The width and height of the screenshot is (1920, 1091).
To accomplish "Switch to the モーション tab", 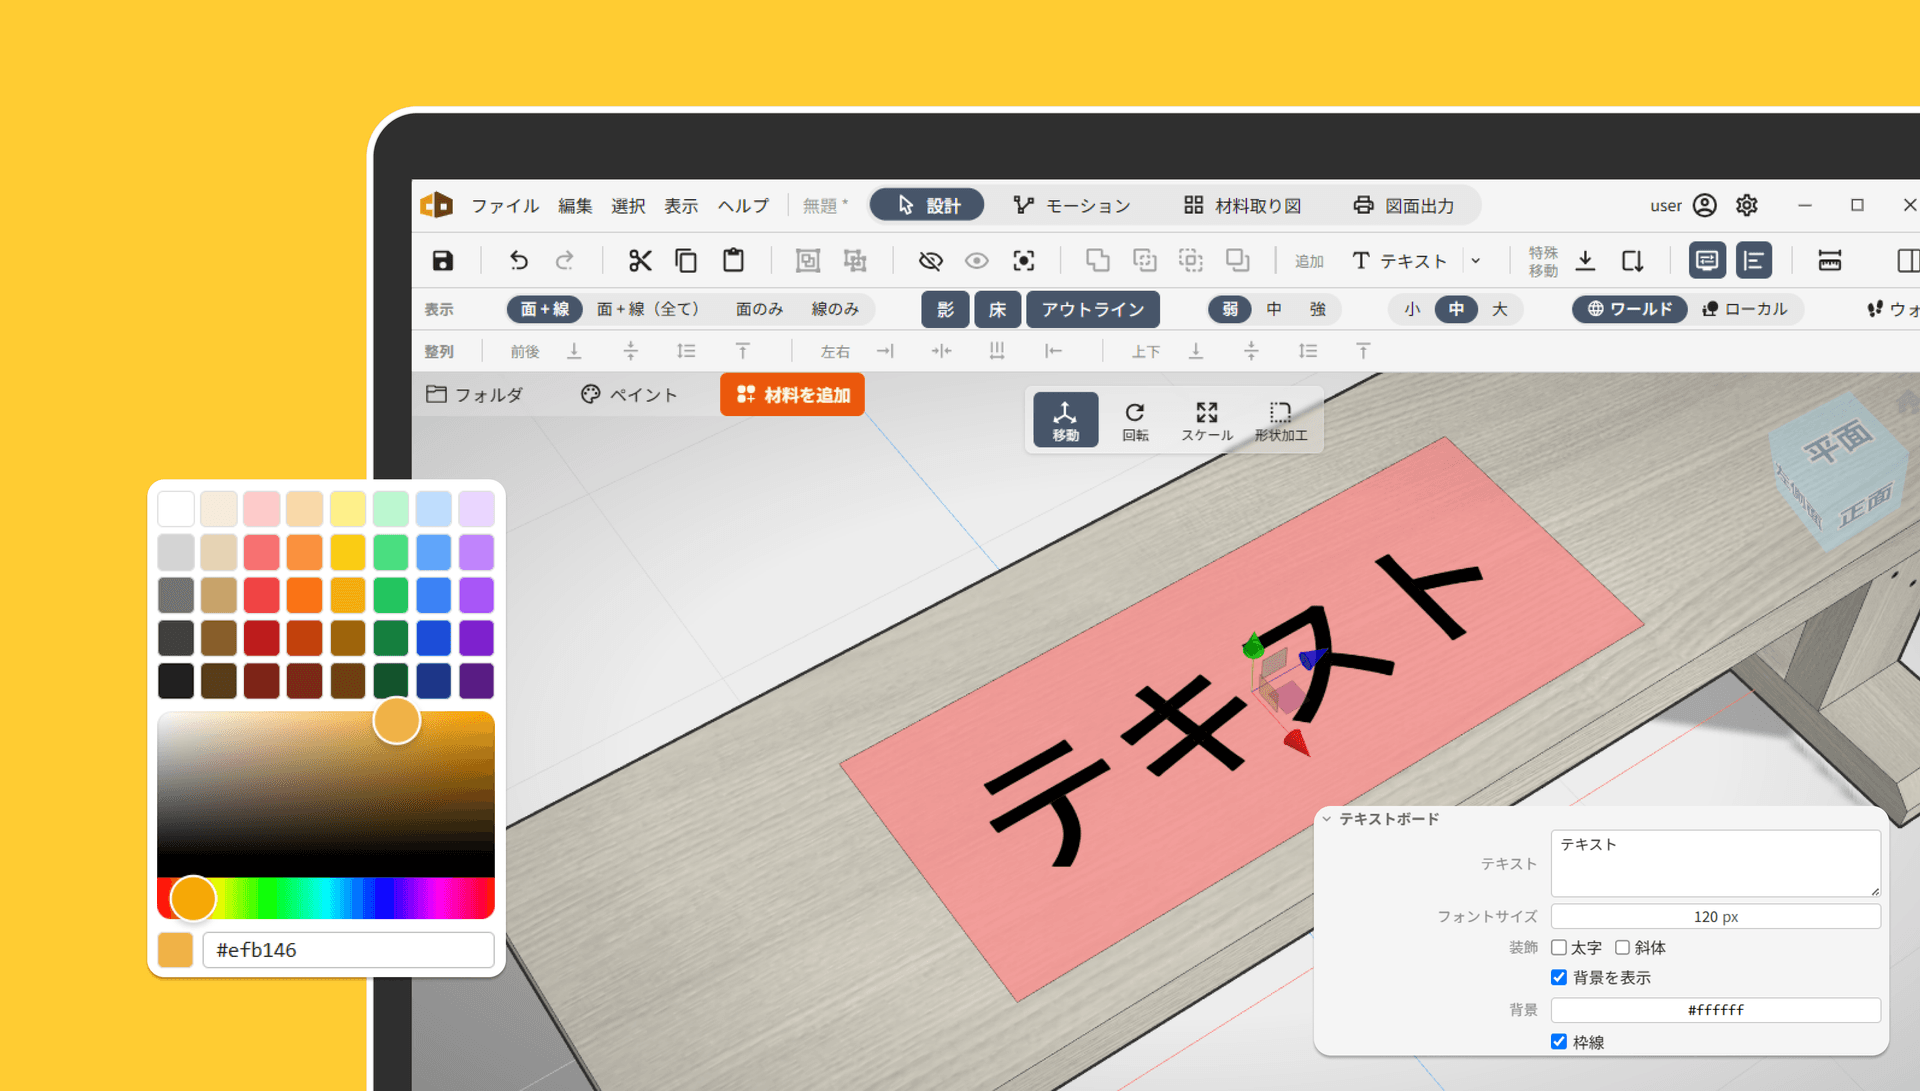I will click(1071, 205).
